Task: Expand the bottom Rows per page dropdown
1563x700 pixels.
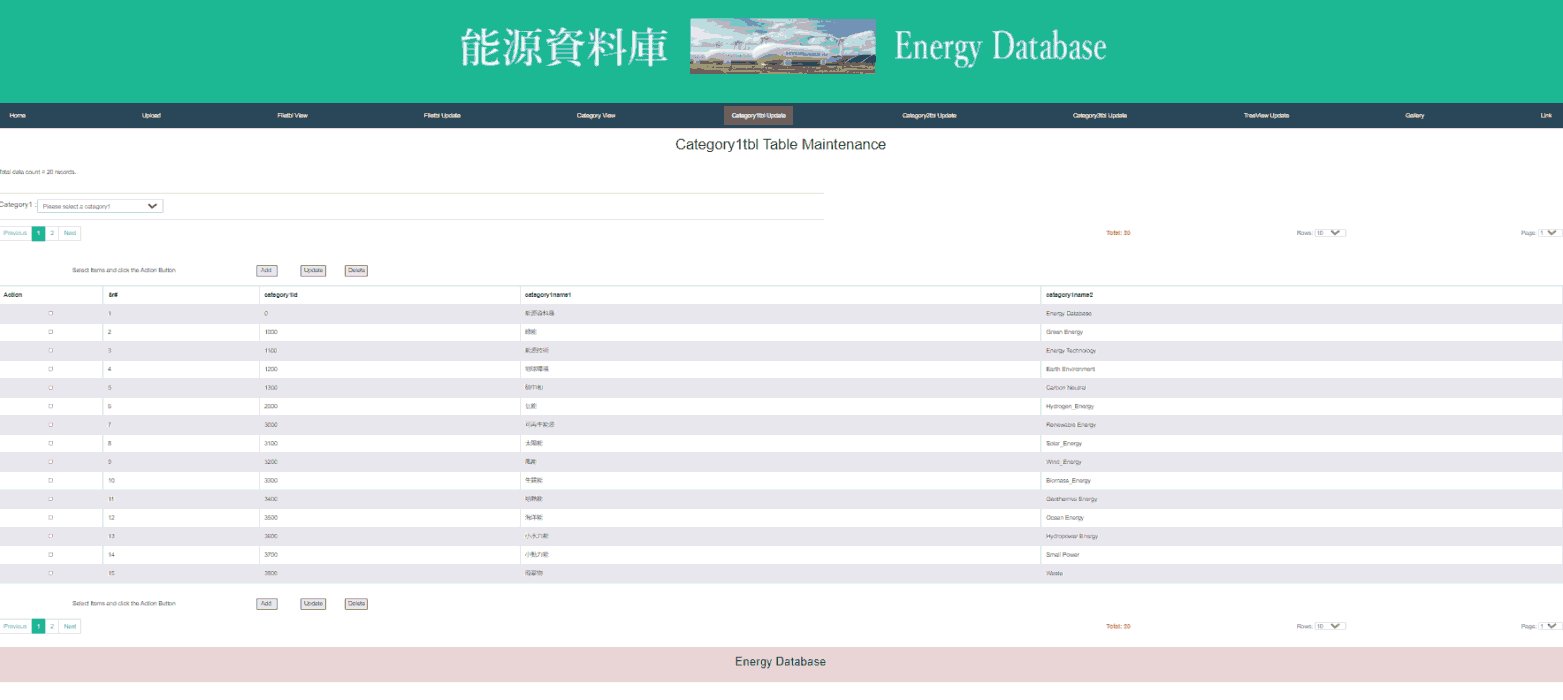Action: (1330, 626)
